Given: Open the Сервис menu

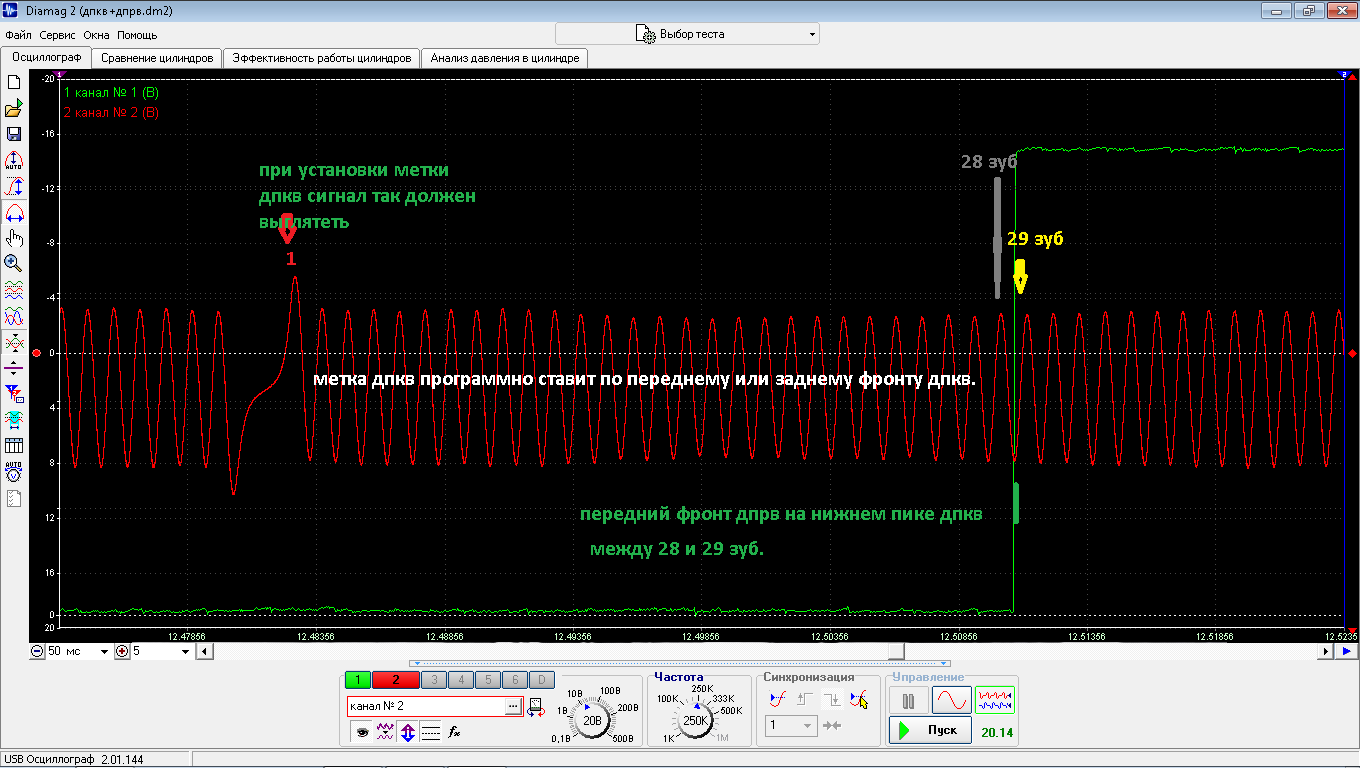Looking at the screenshot, I should tap(57, 35).
